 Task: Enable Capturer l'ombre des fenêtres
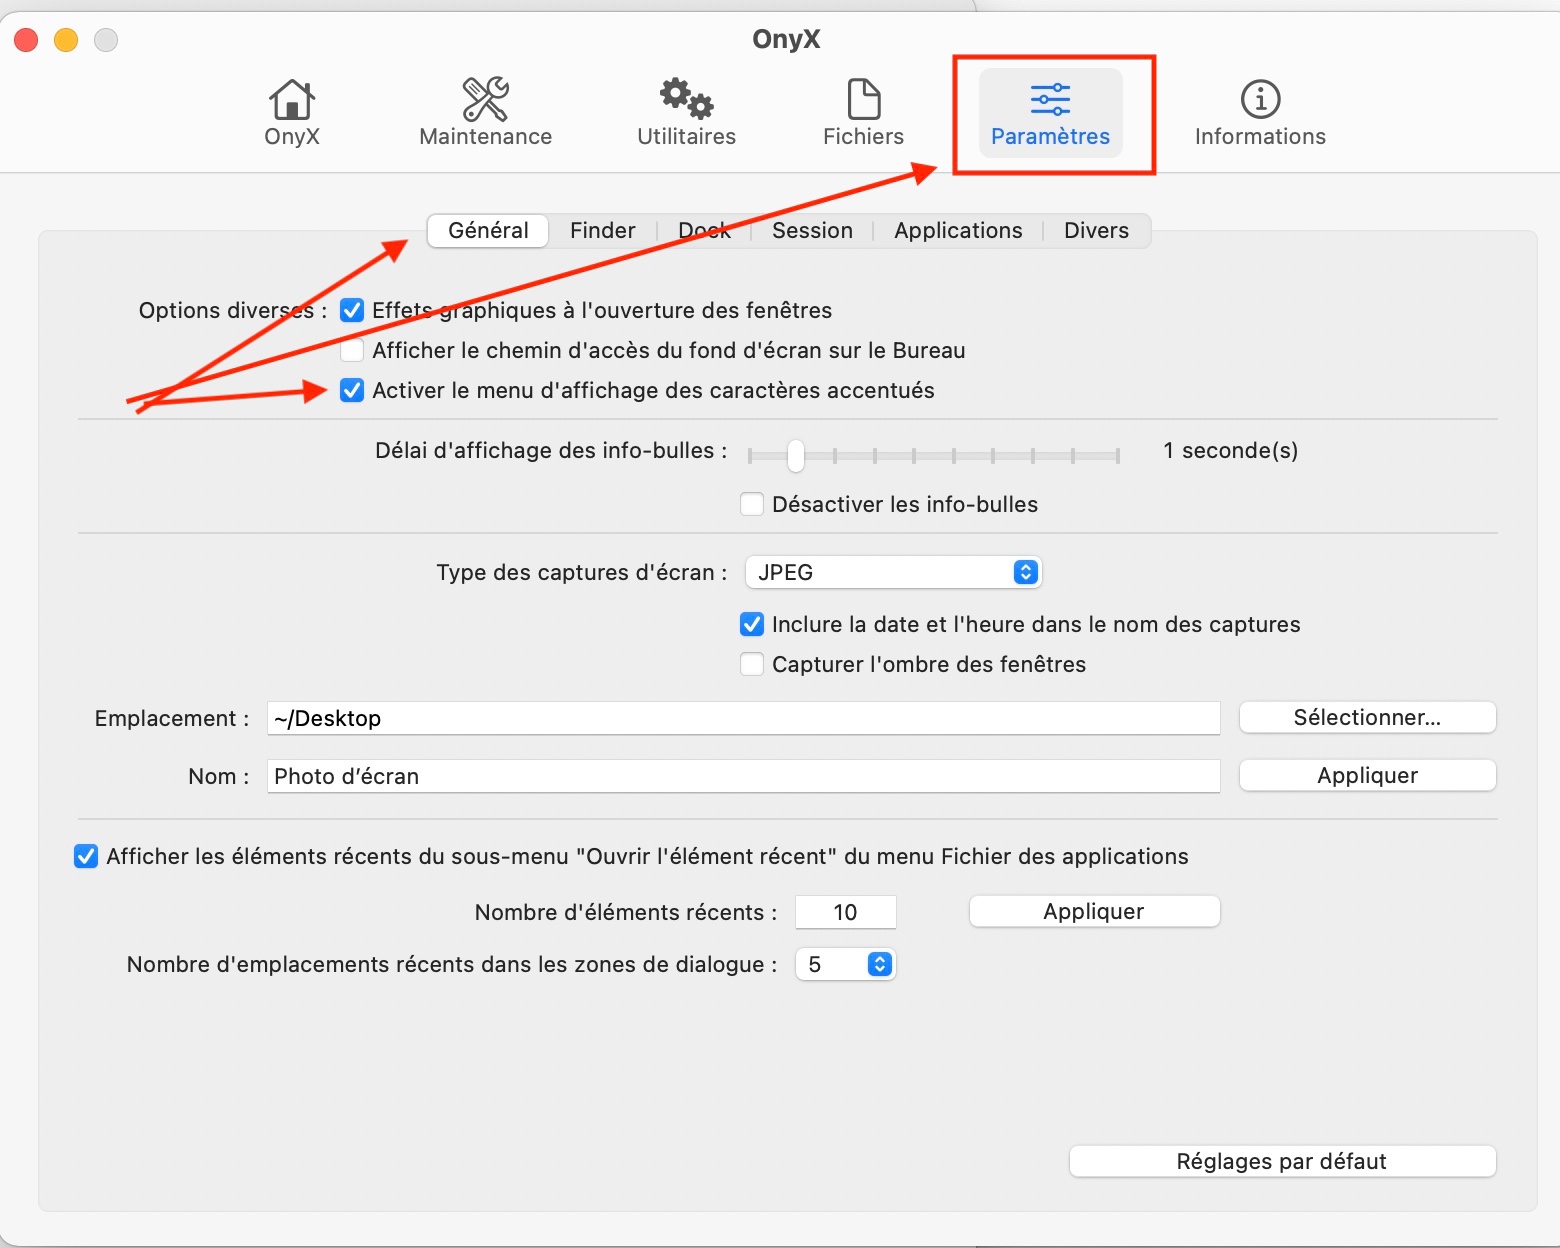752,664
